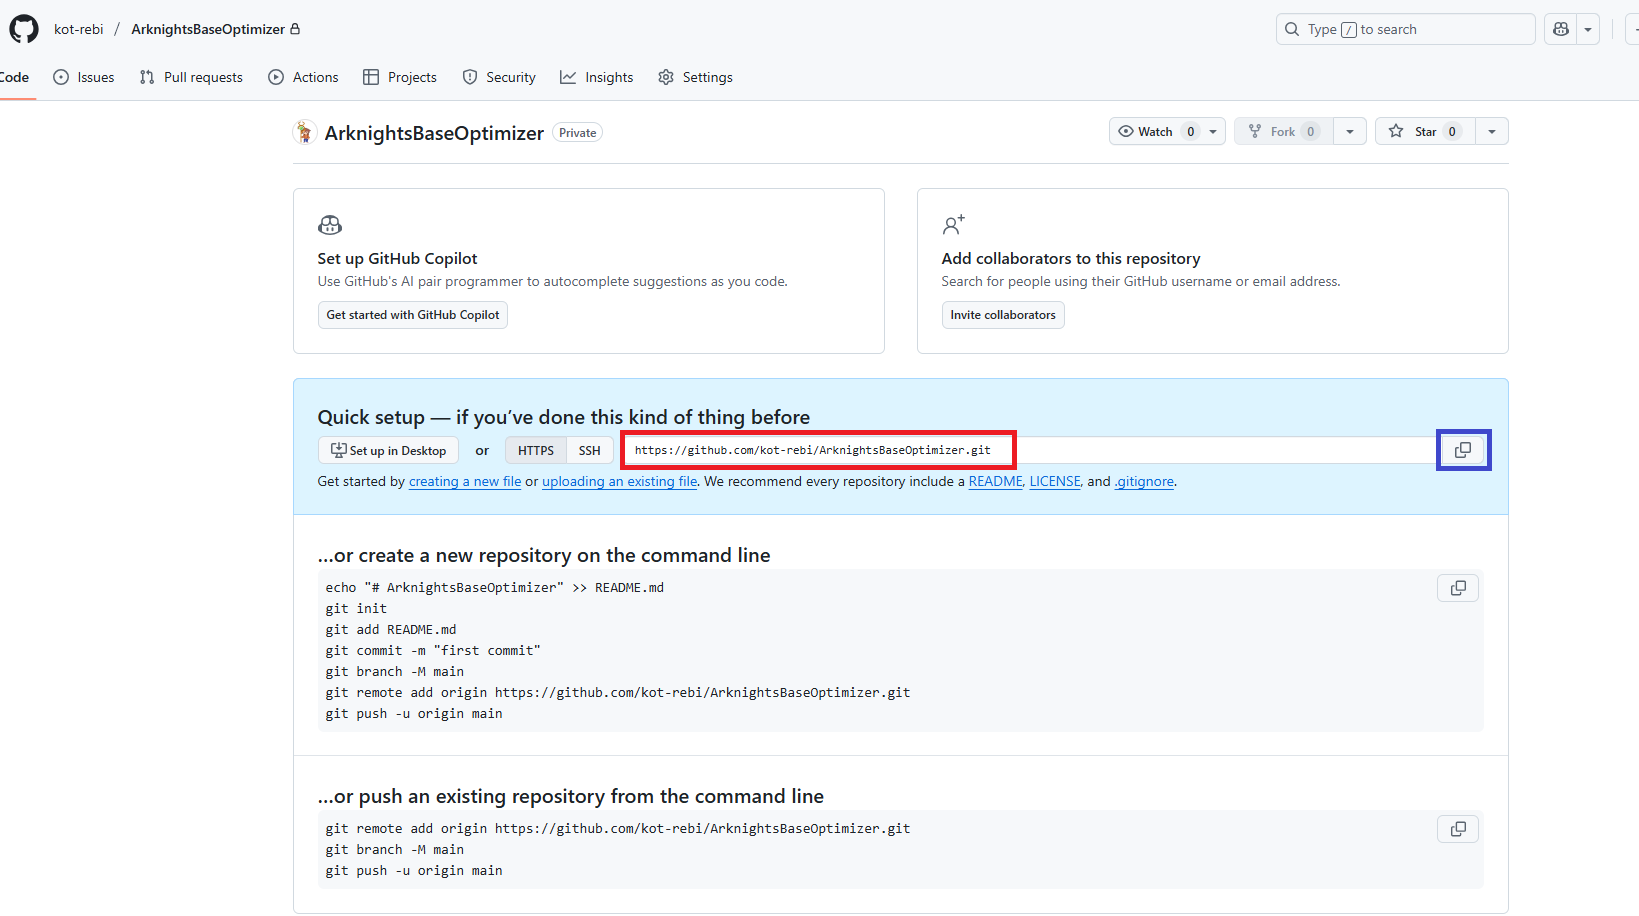Viewport: 1639px width, 916px height.
Task: Open Copilot chat icon in header
Action: (x=1561, y=29)
